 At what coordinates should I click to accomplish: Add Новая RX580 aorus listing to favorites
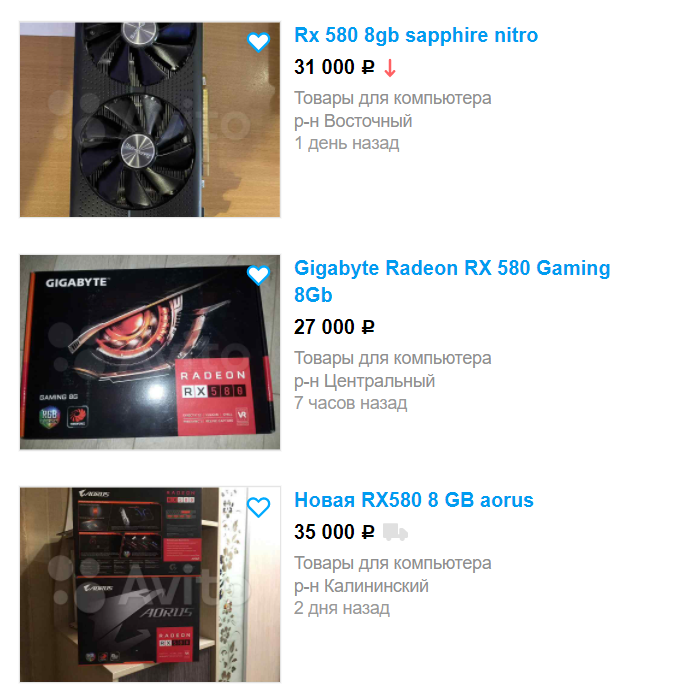point(258,507)
